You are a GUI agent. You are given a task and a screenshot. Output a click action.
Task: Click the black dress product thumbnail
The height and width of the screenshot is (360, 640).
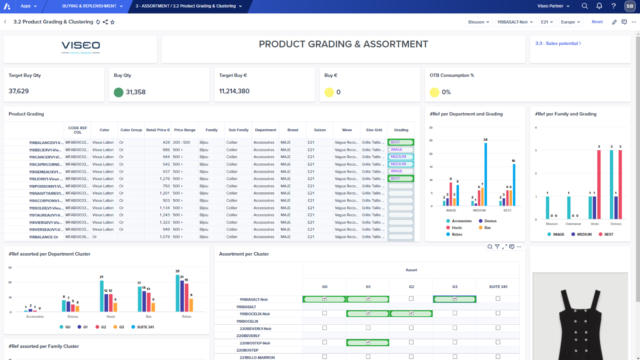coord(580,316)
